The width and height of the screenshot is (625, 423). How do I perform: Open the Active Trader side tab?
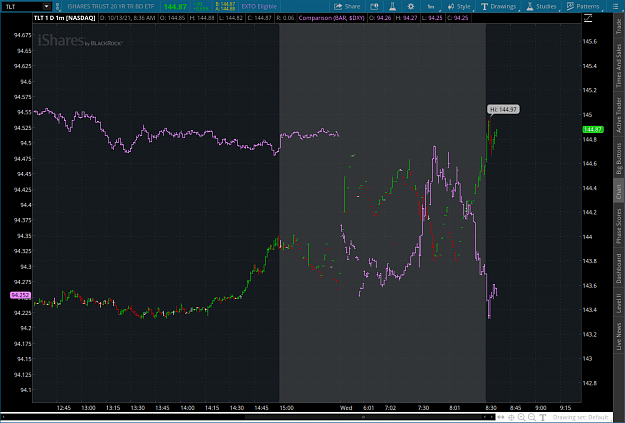[618, 115]
